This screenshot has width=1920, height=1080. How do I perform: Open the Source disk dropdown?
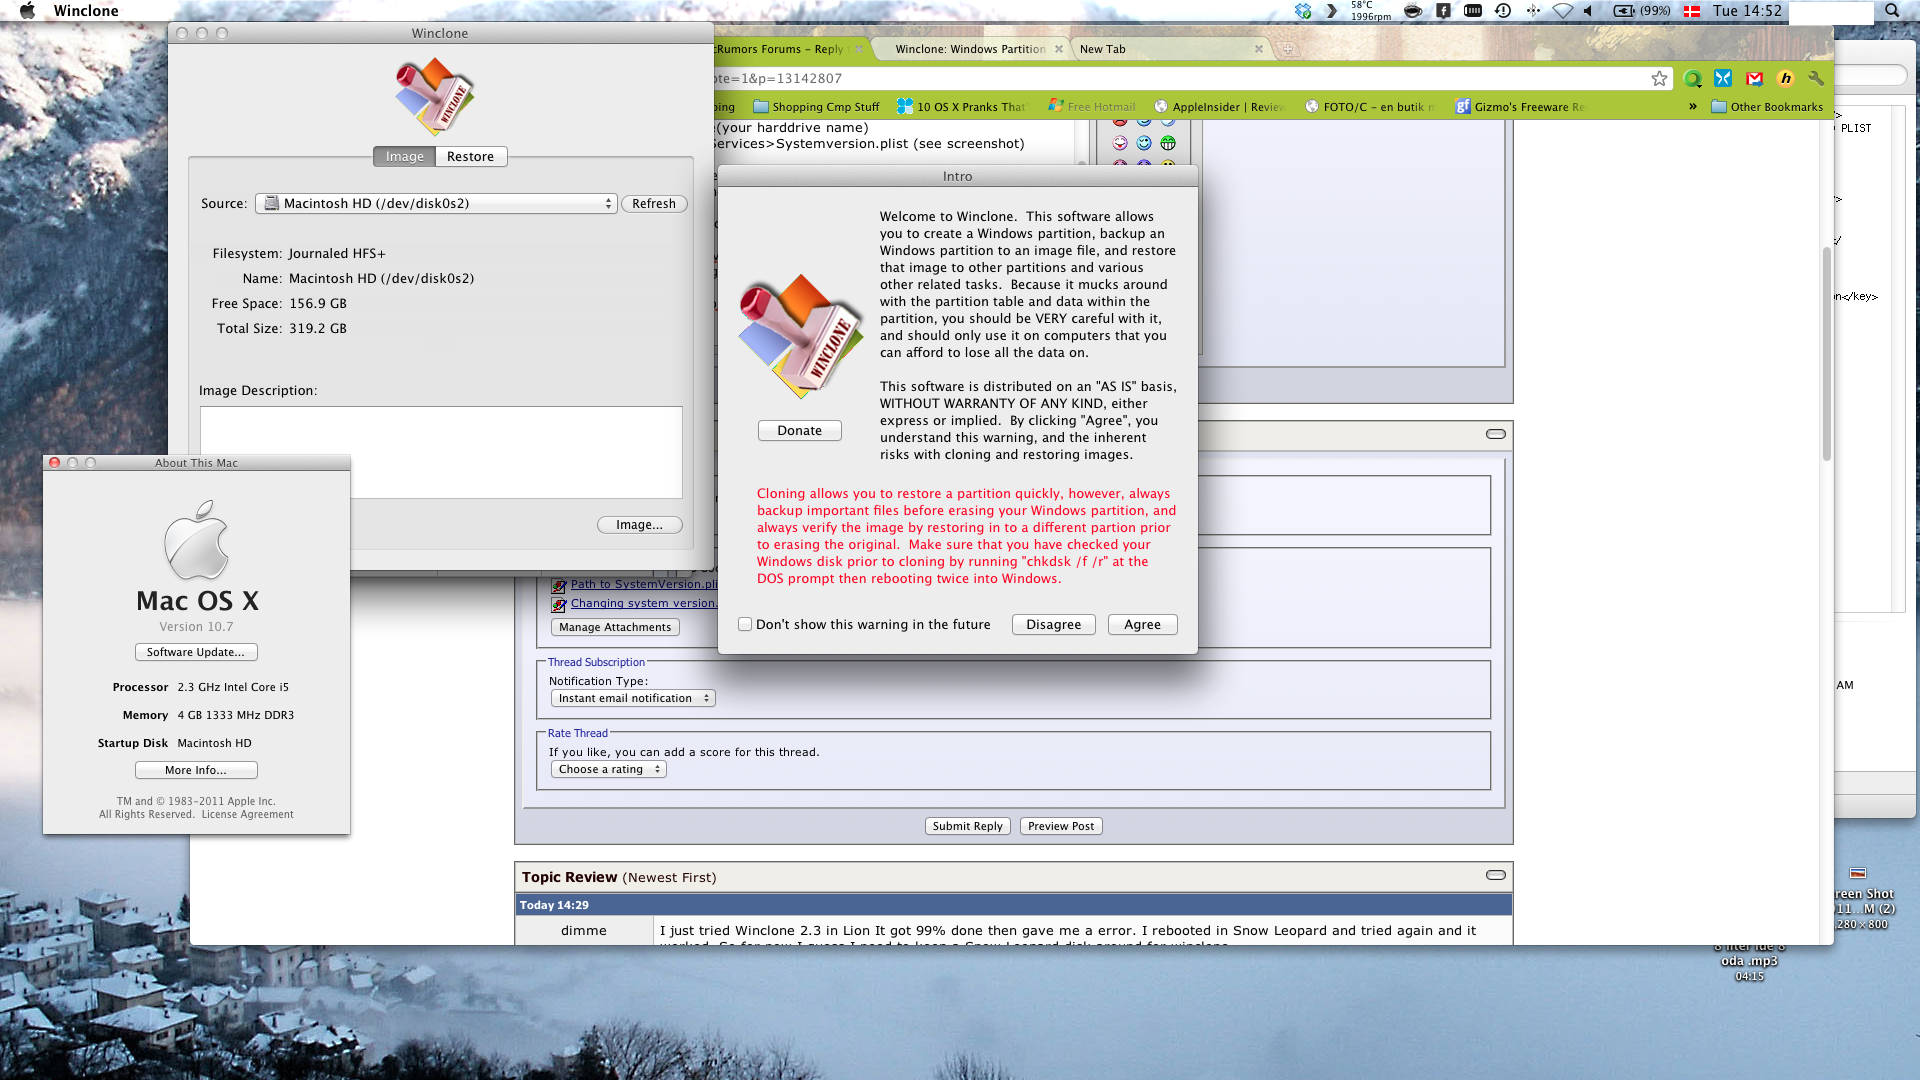click(436, 204)
